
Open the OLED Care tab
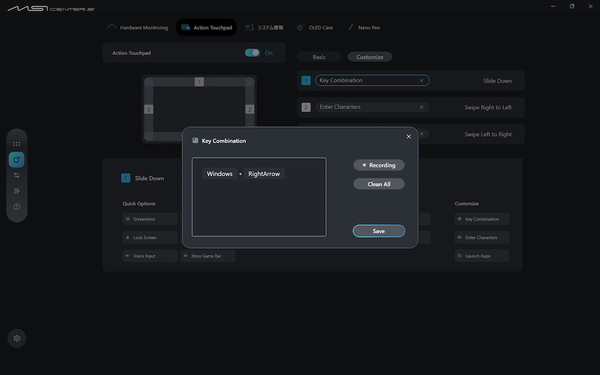315,28
